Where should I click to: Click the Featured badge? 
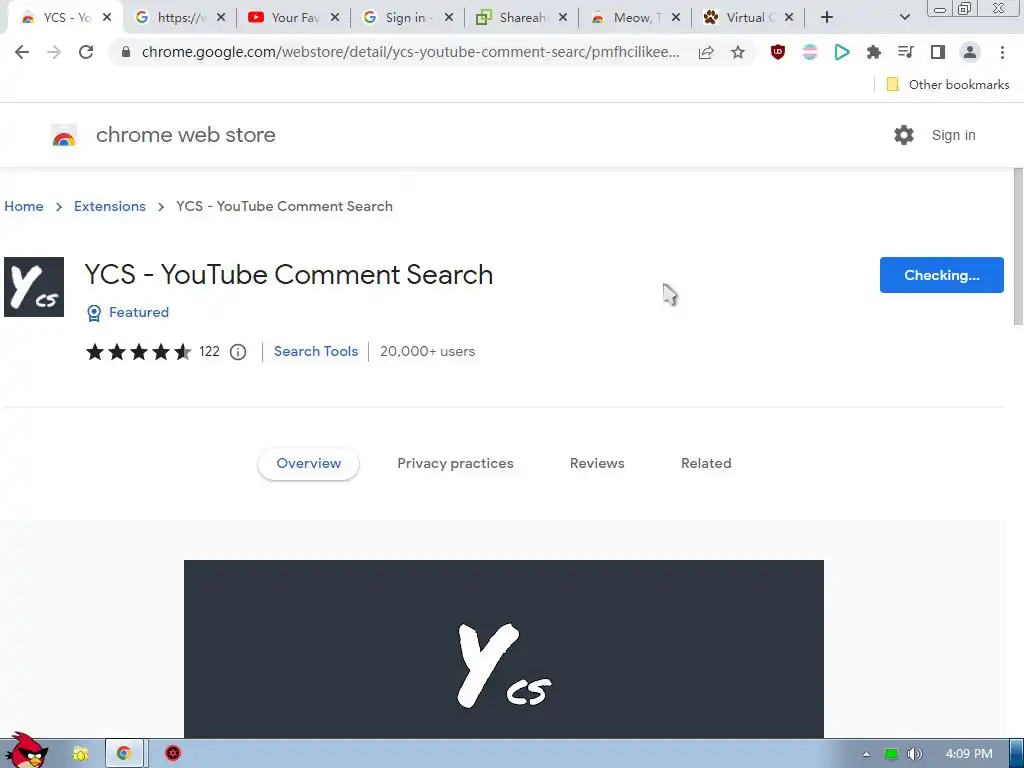[x=128, y=313]
